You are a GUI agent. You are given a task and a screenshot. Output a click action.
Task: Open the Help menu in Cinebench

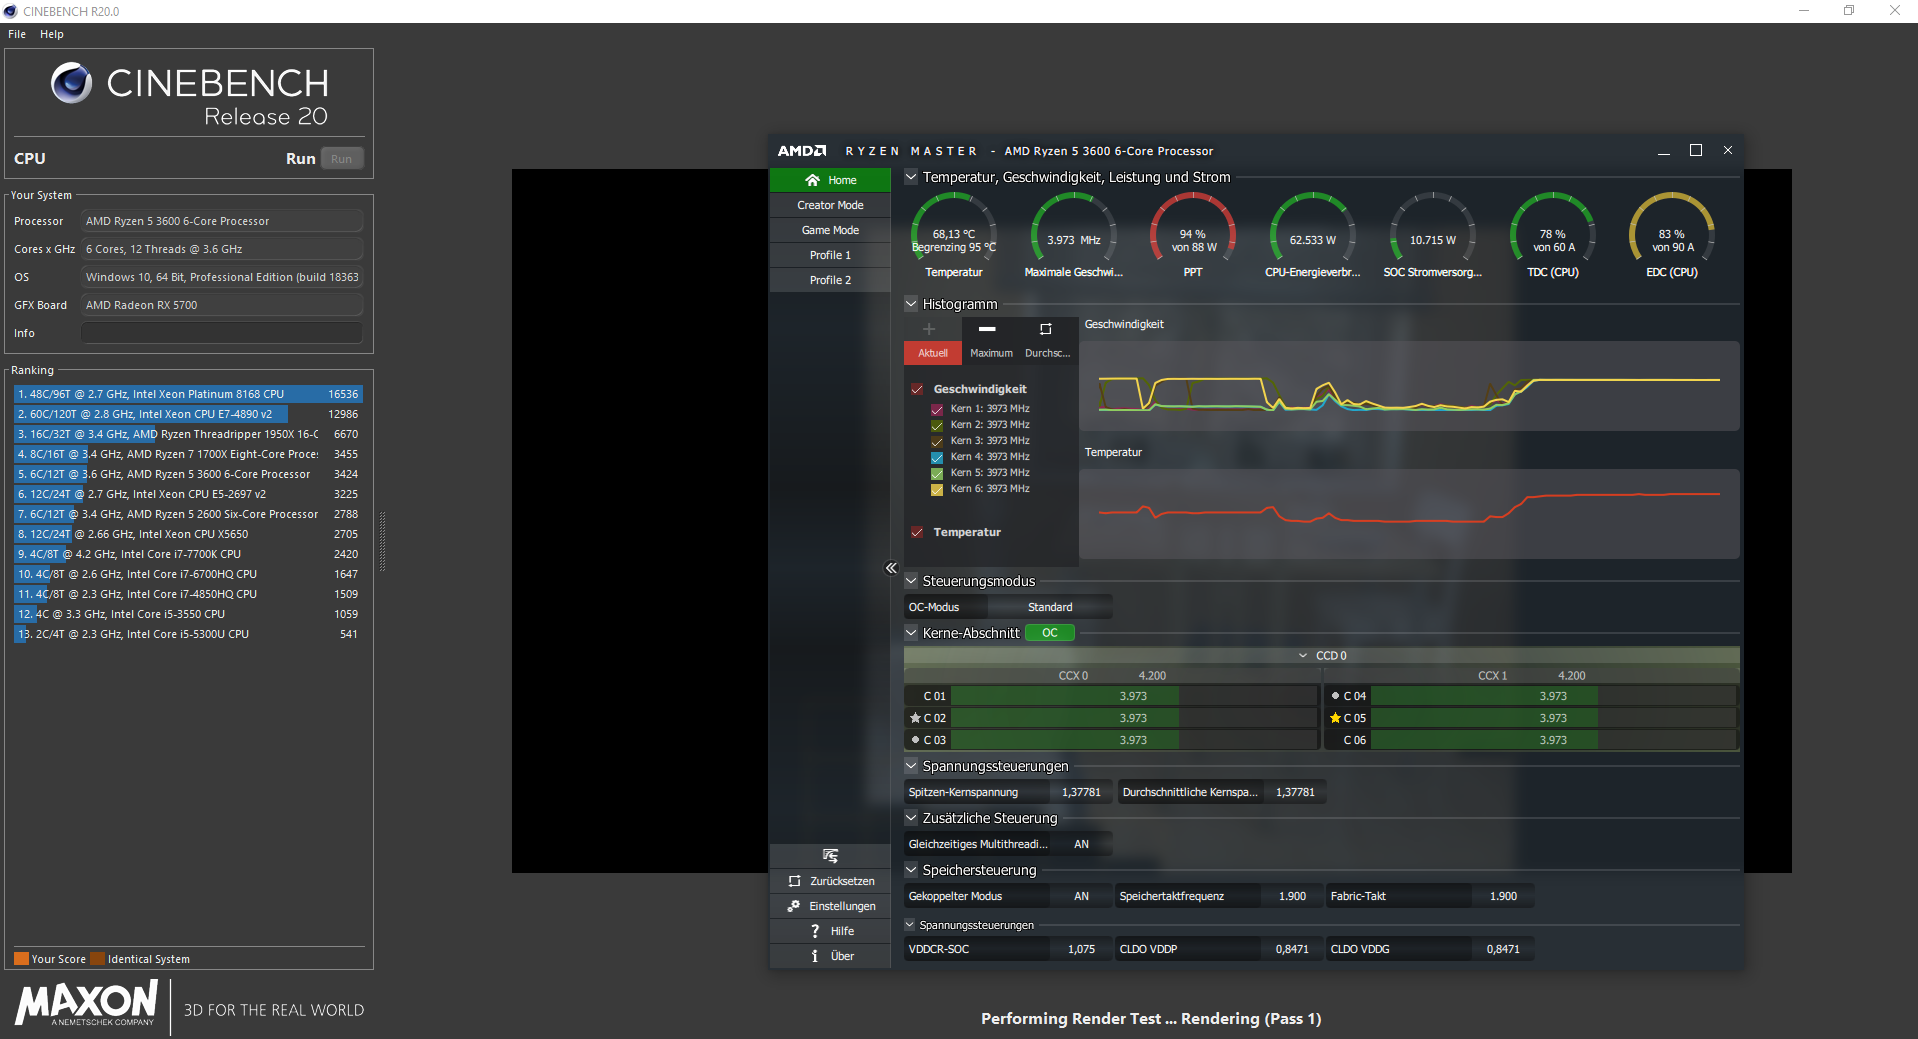pyautogui.click(x=52, y=34)
